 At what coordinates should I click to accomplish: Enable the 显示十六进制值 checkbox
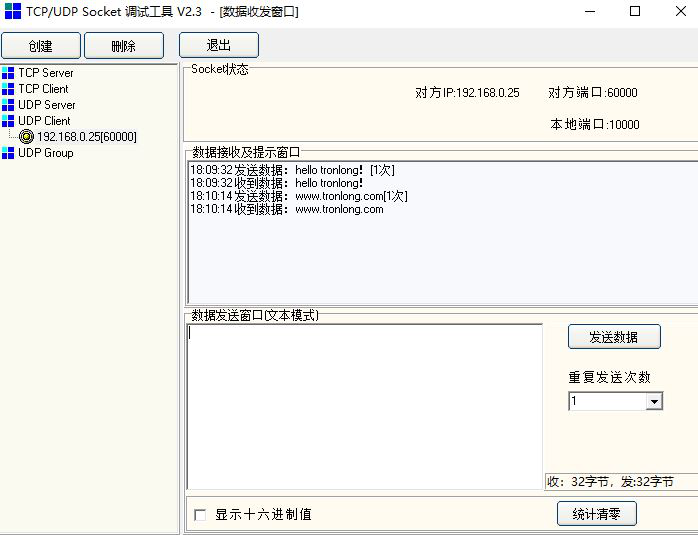[200, 515]
